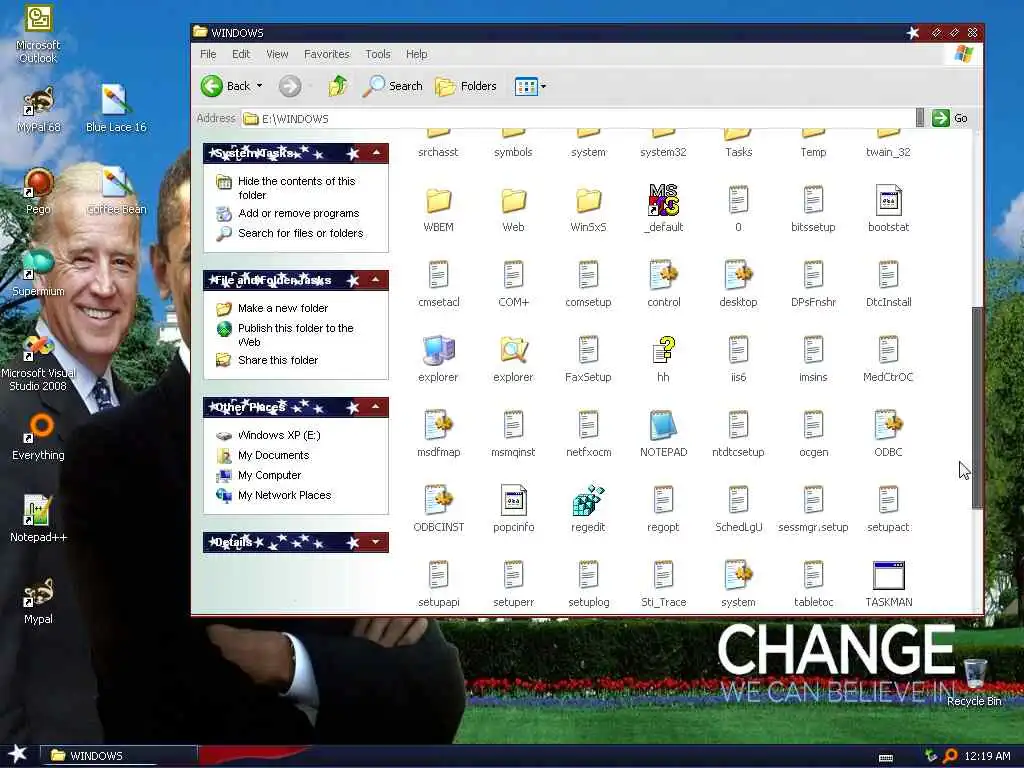Click the taskbar clock showing 12:19 AM
The height and width of the screenshot is (768, 1024).
[x=987, y=756]
